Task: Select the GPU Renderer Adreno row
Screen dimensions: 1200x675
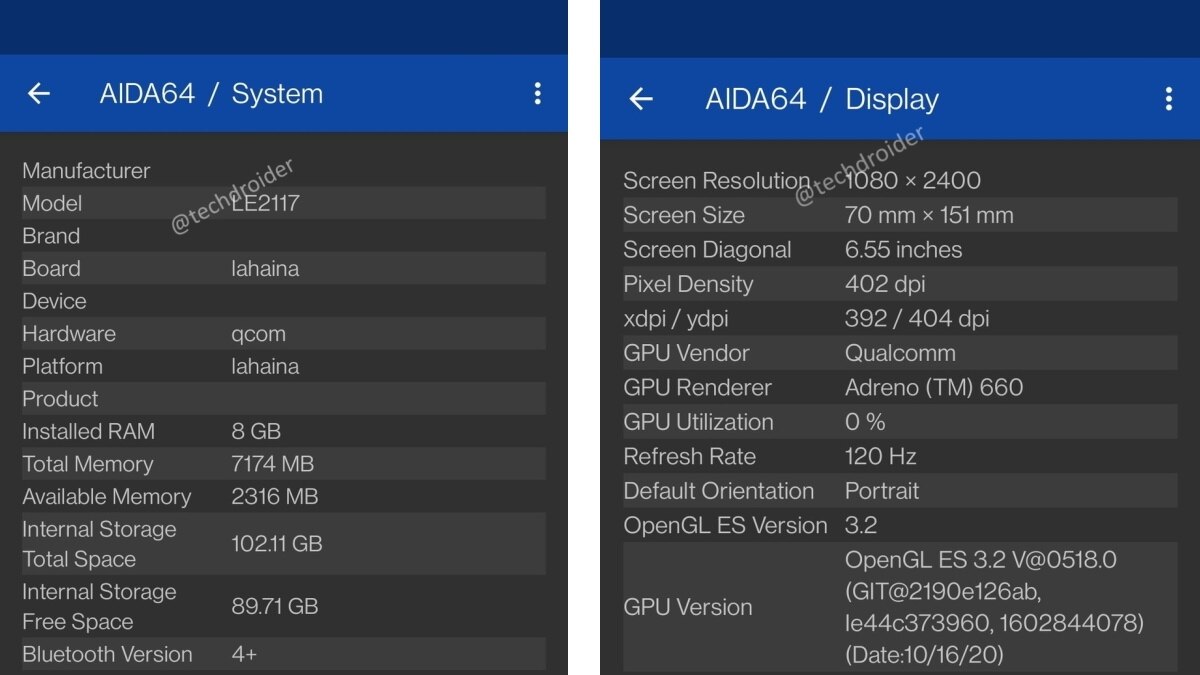Action: tap(899, 387)
